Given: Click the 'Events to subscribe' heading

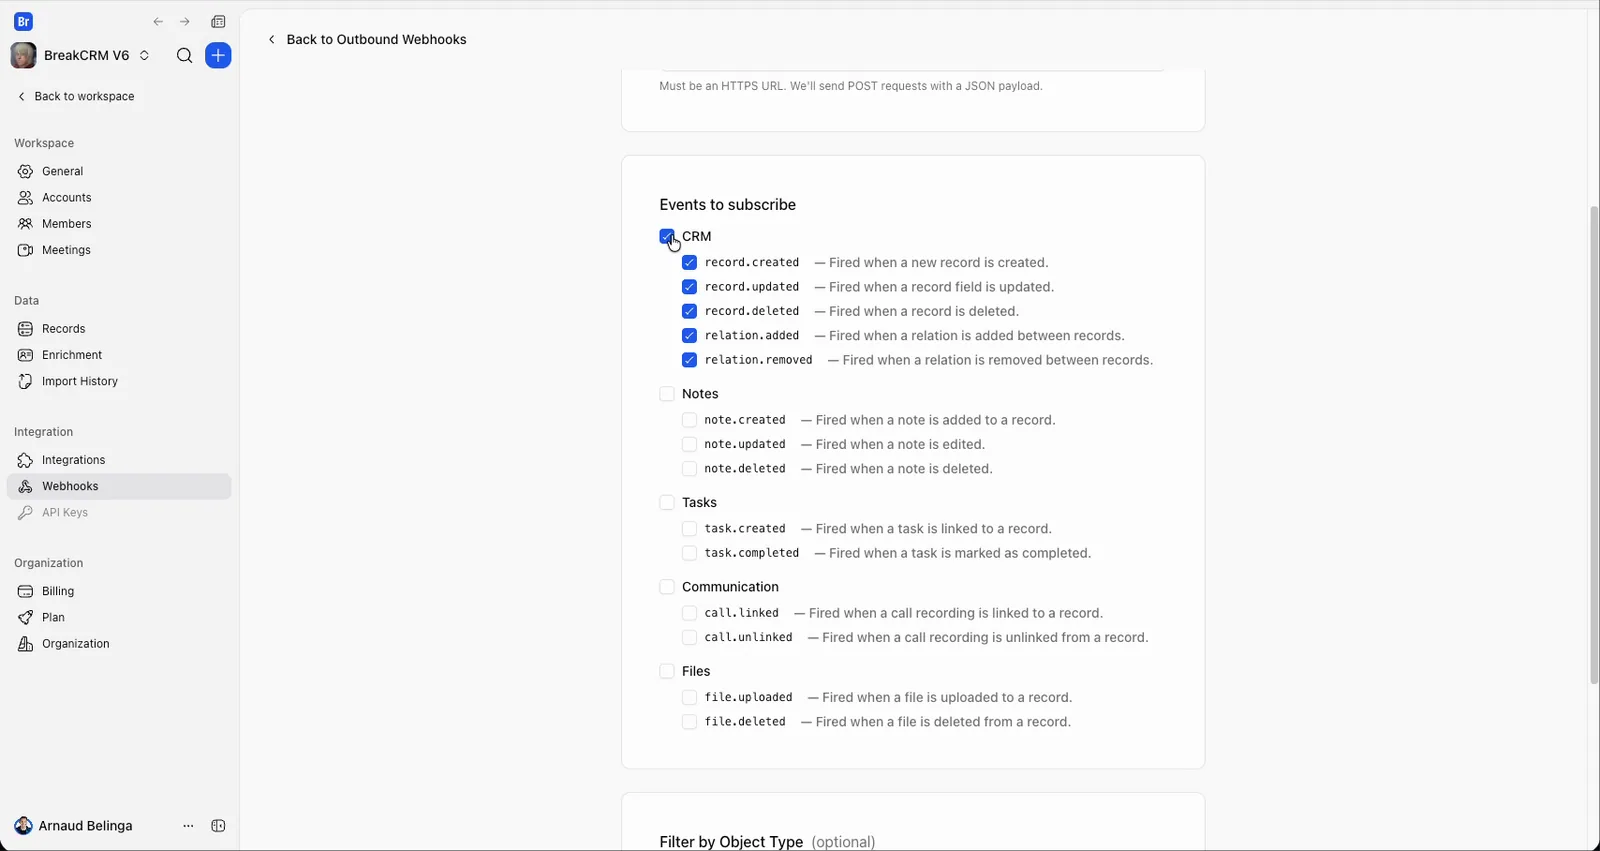Looking at the screenshot, I should [728, 205].
